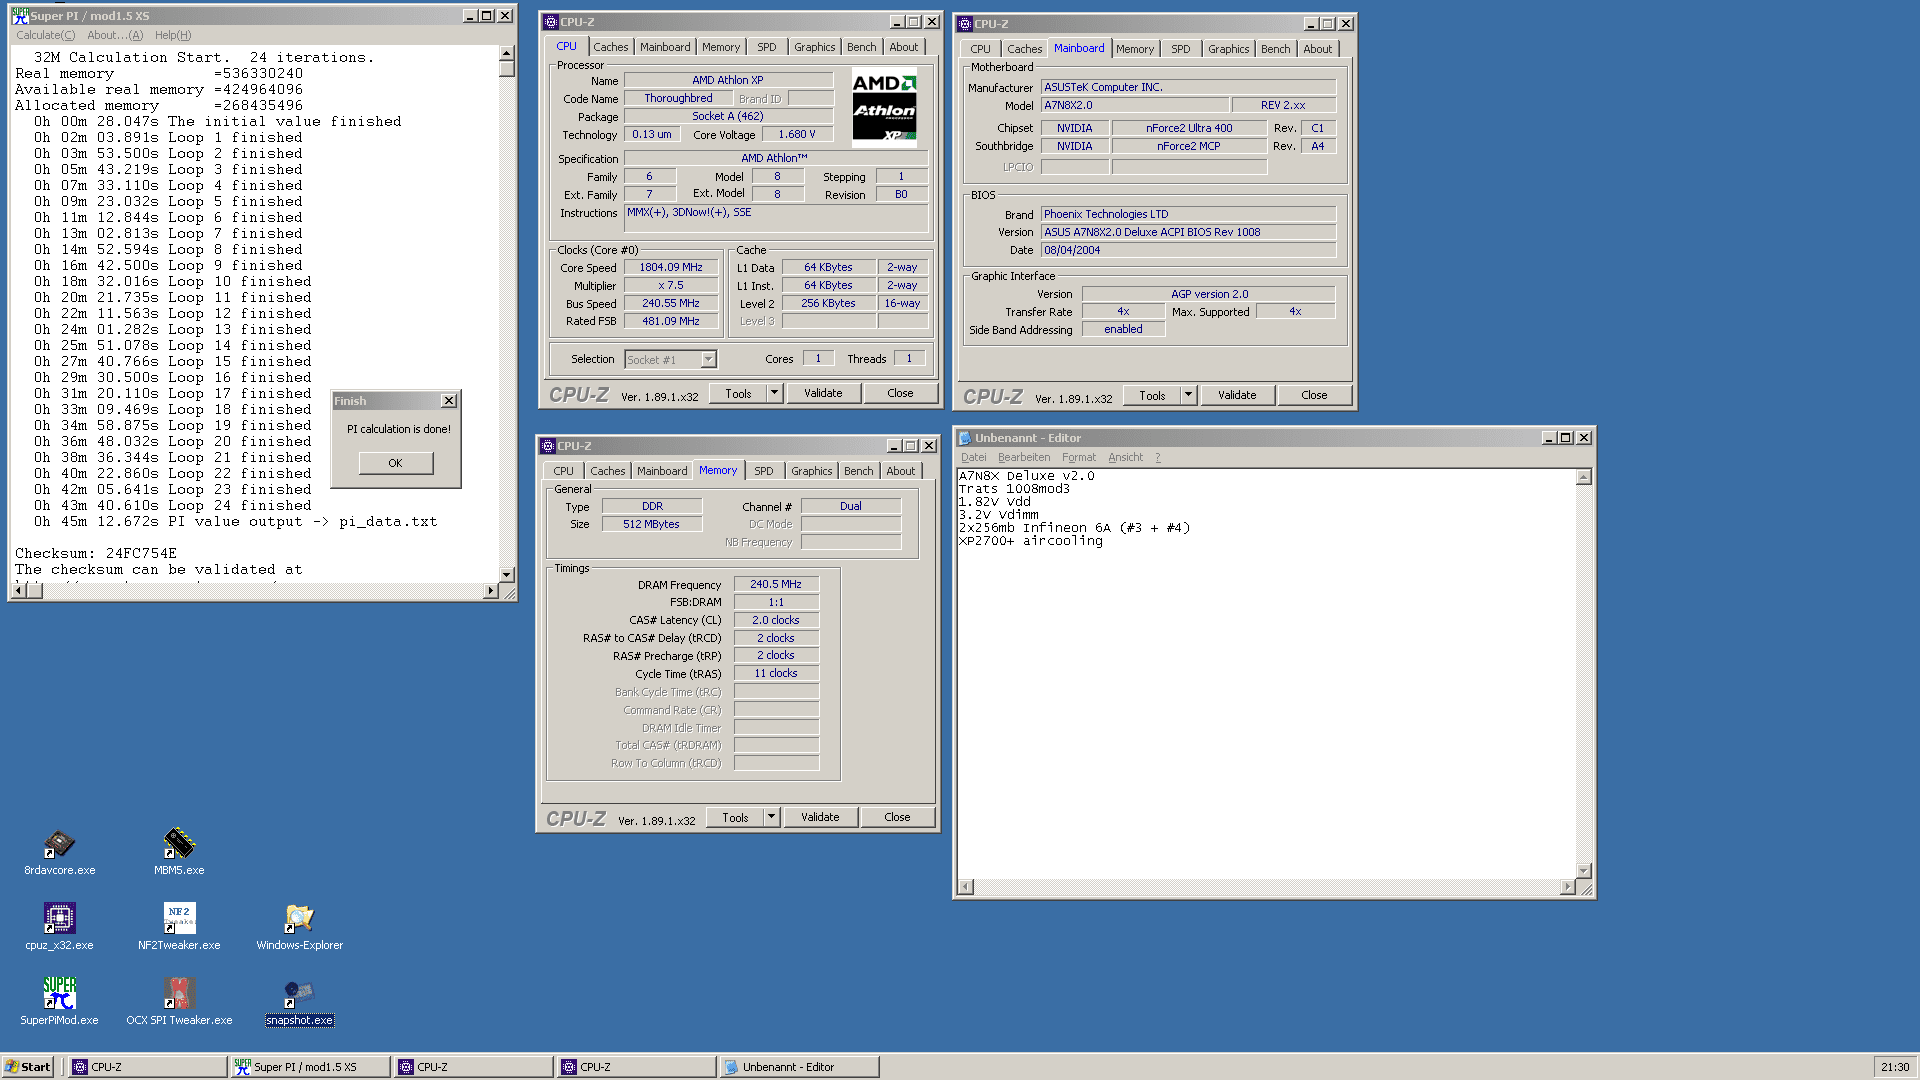The width and height of the screenshot is (1920, 1080).
Task: Click Close button in CPU-Z CPU window
Action: click(900, 393)
